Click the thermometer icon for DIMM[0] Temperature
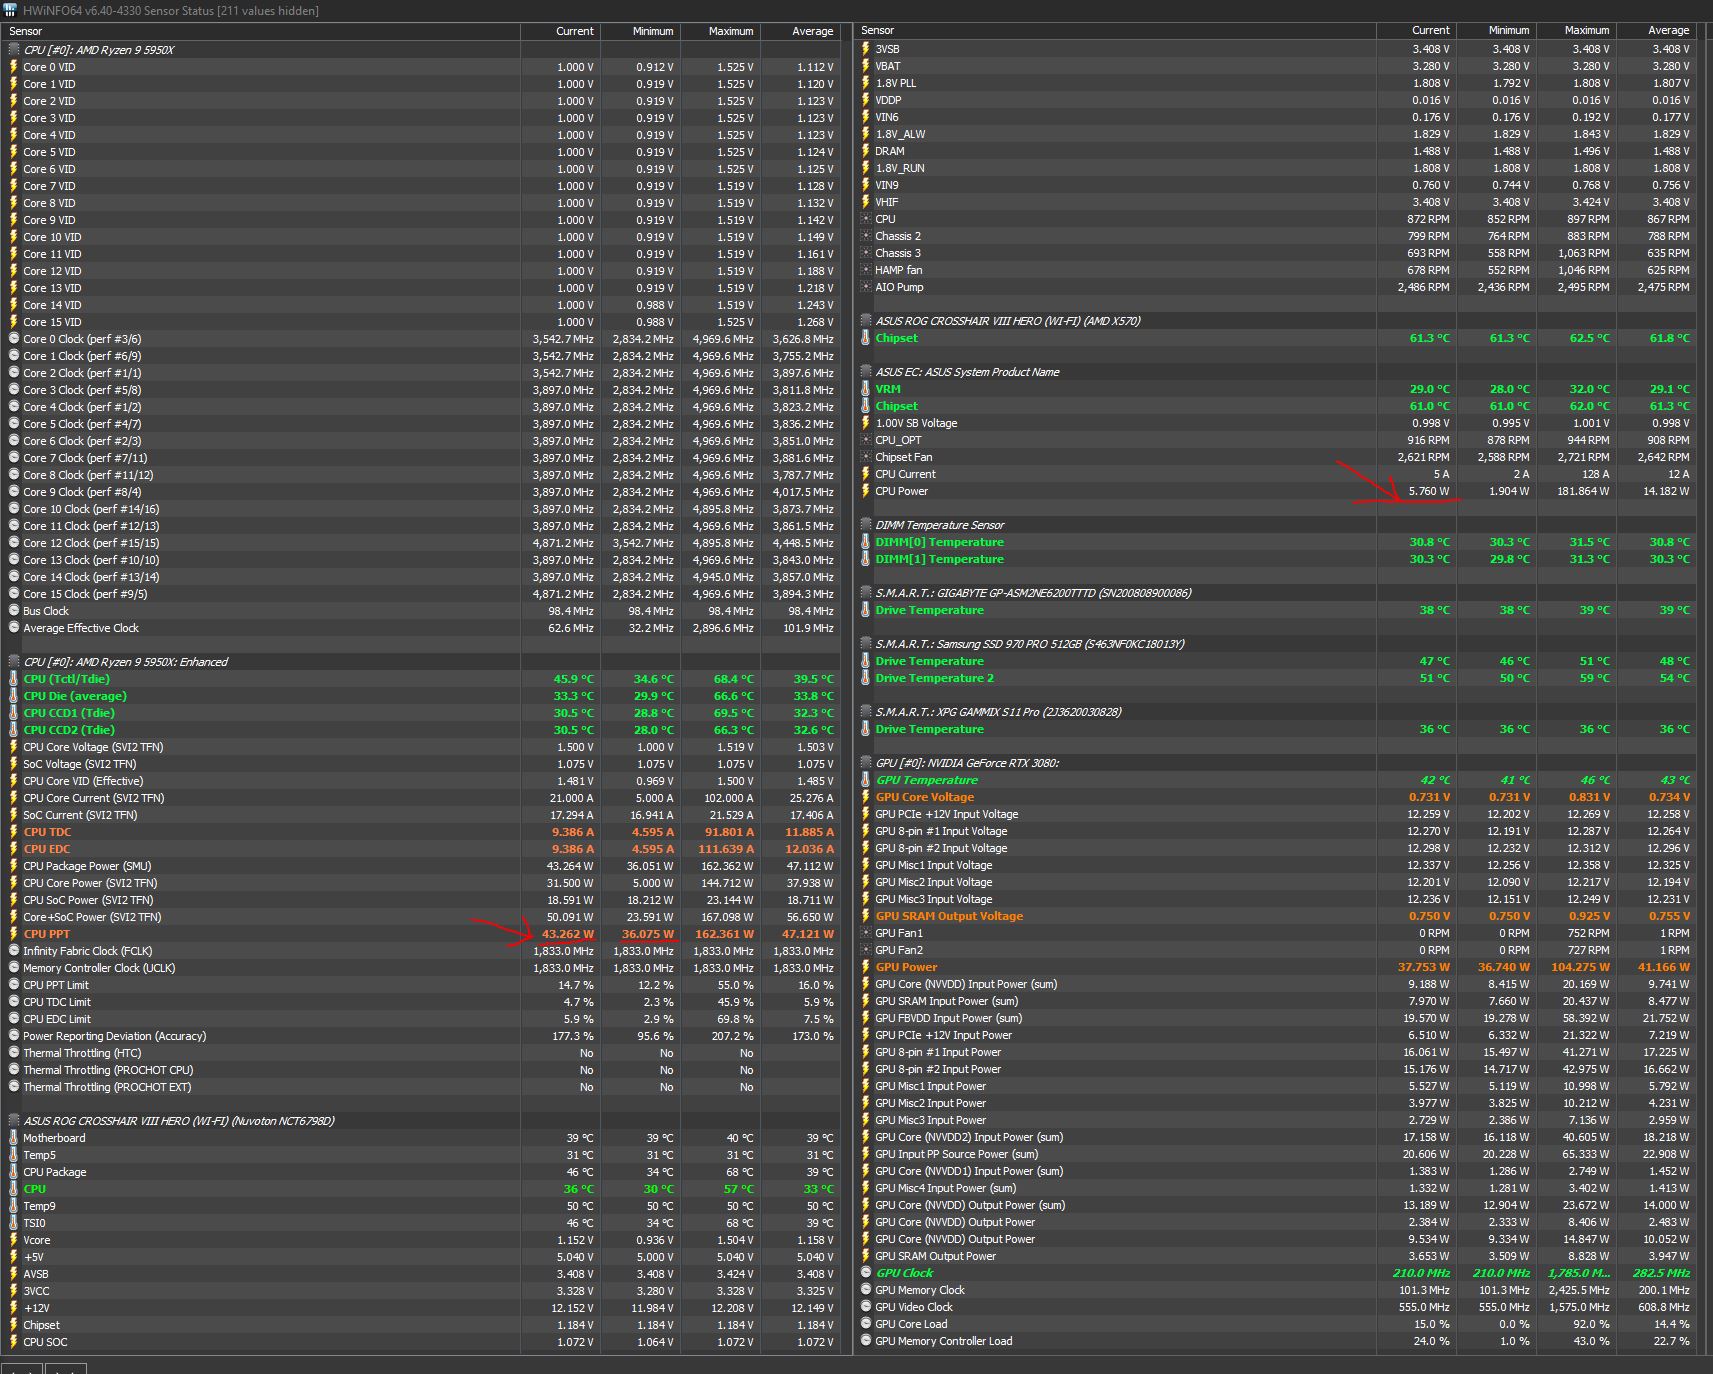1713x1374 pixels. click(866, 542)
